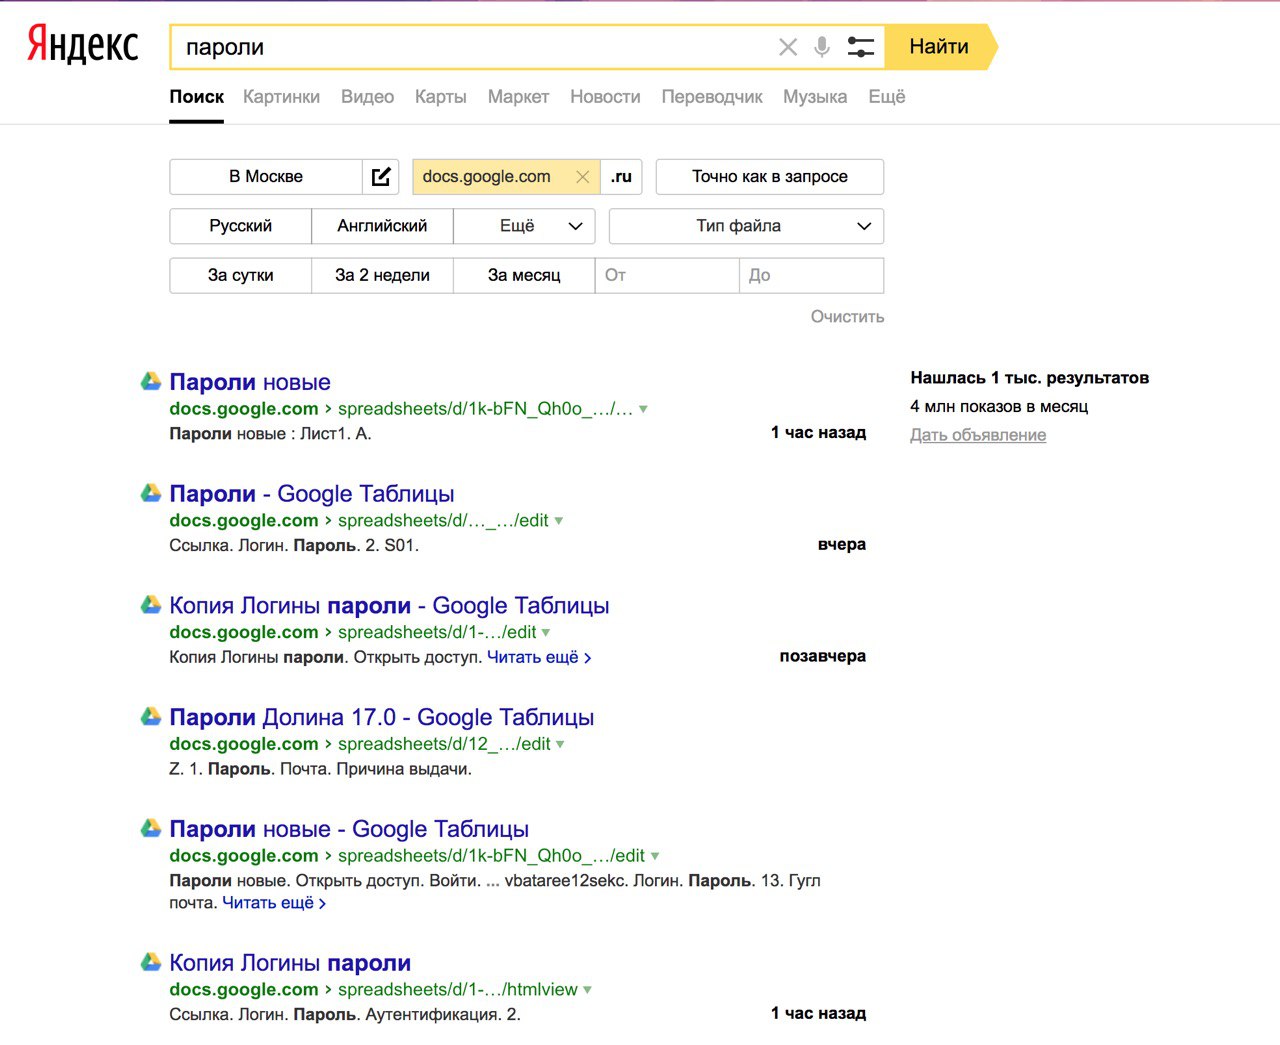Click the text Нашлась 1 тыс. результатов
Screen dimensions: 1280x1045
(x=1030, y=378)
